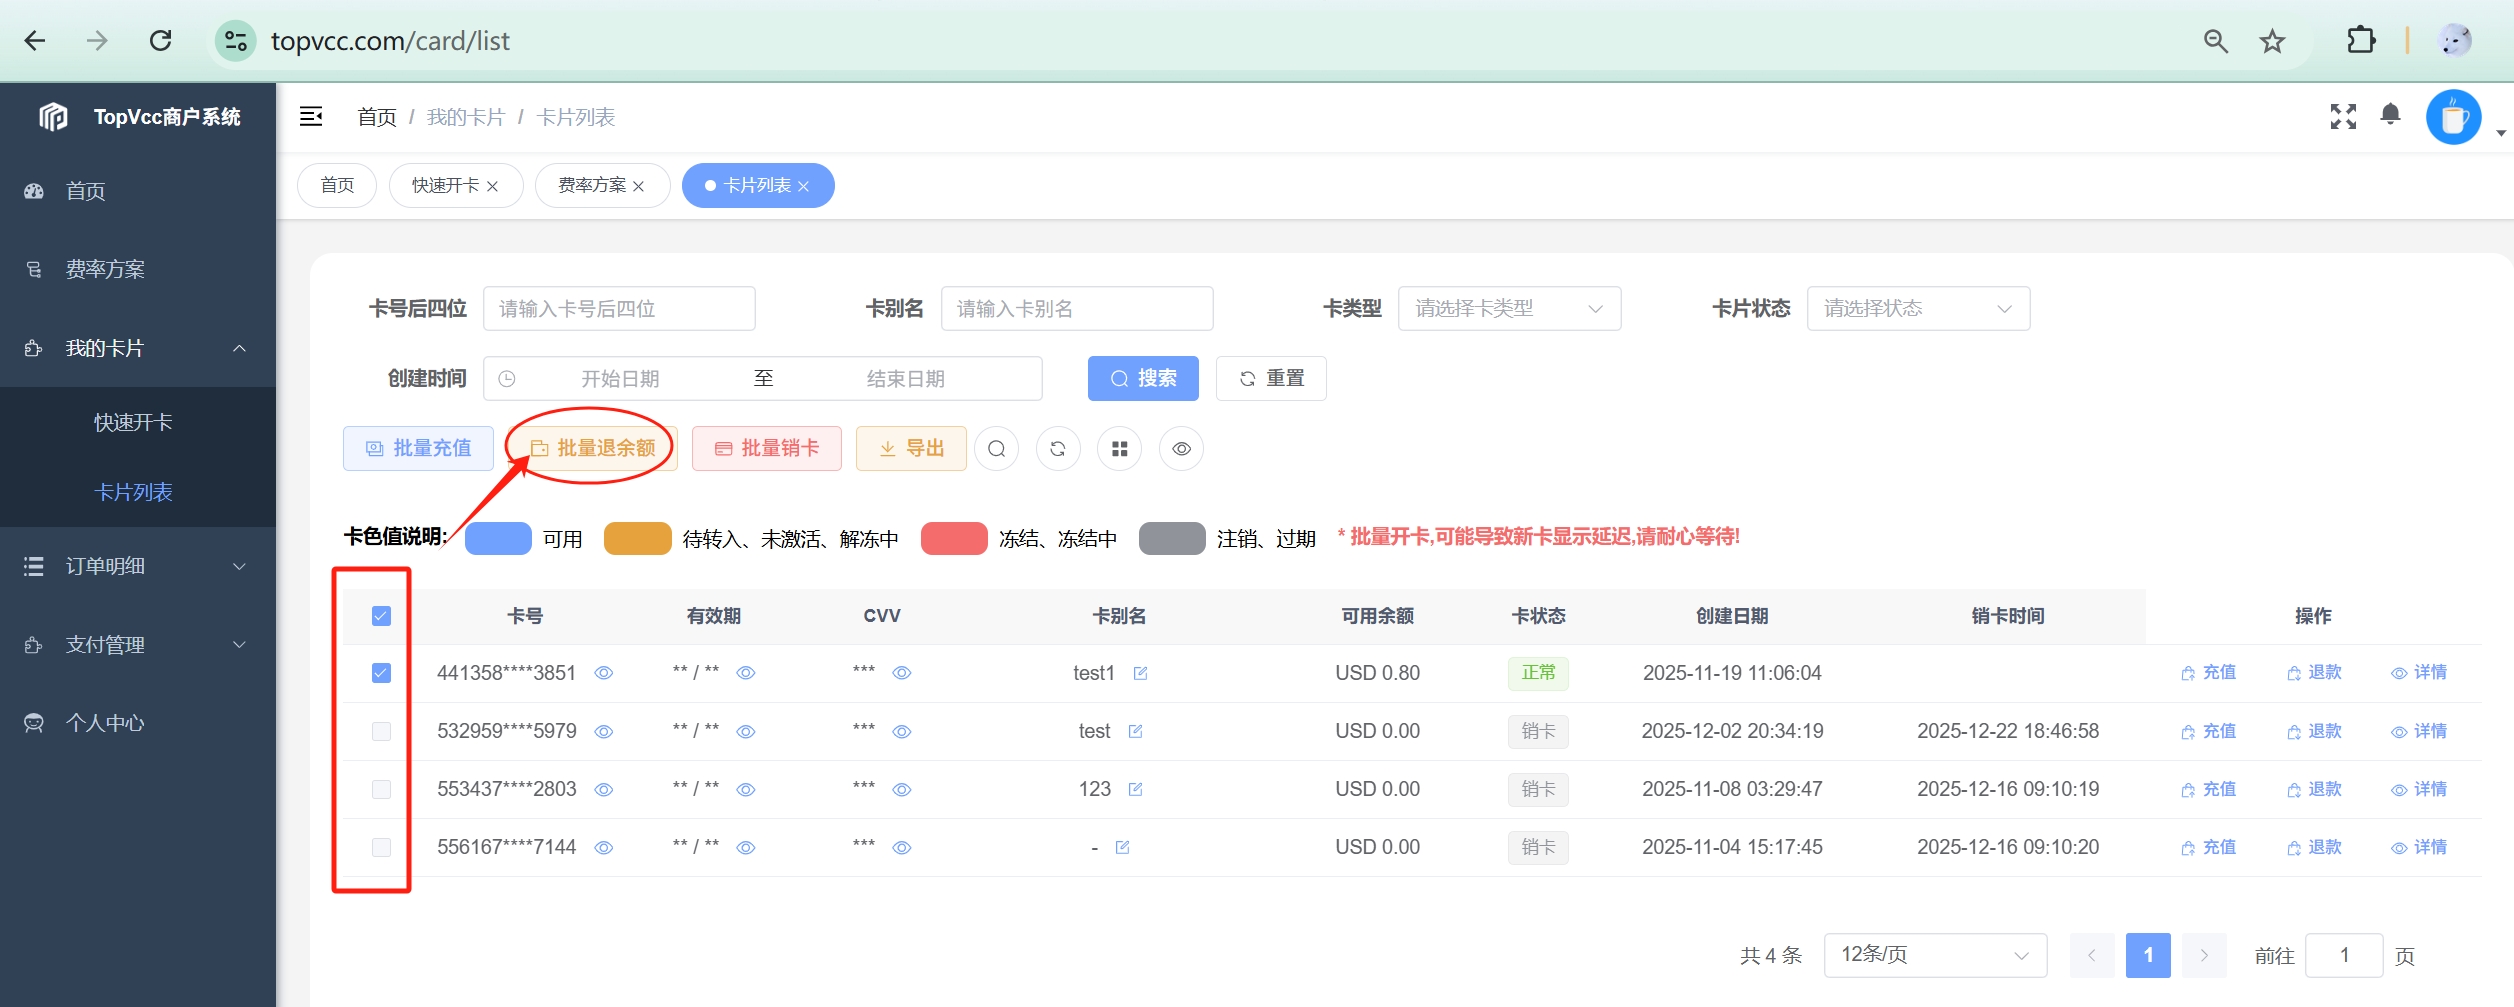Click the fullscreen toggle icon in header
This screenshot has height=1007, width=2514.
pos(2342,117)
